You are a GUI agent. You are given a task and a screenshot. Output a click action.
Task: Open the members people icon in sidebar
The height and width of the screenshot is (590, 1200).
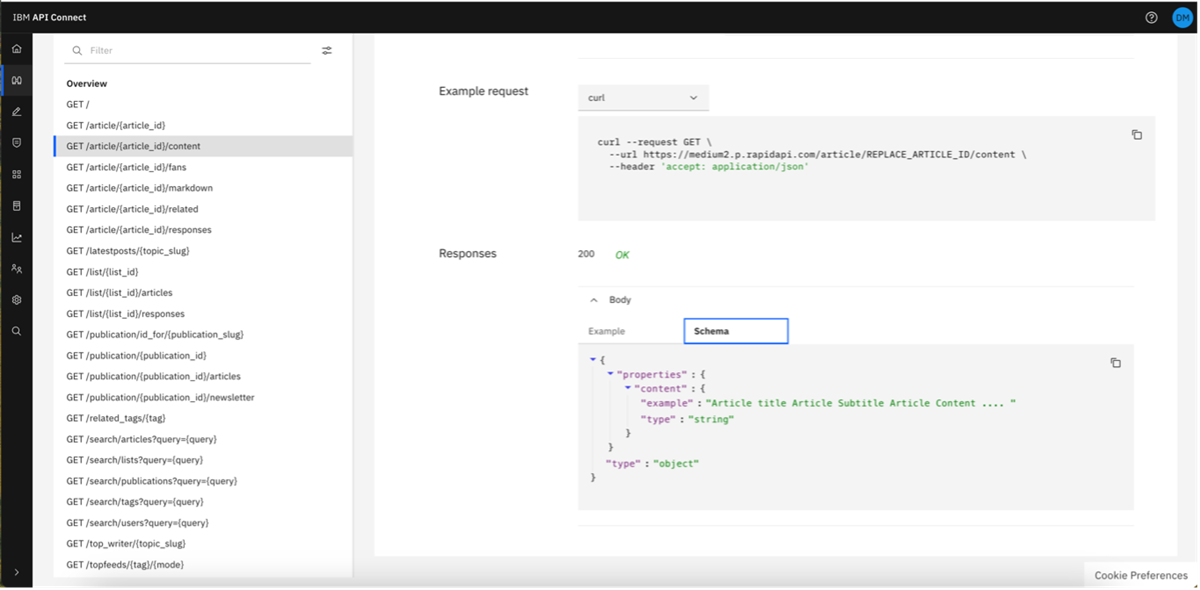point(16,269)
